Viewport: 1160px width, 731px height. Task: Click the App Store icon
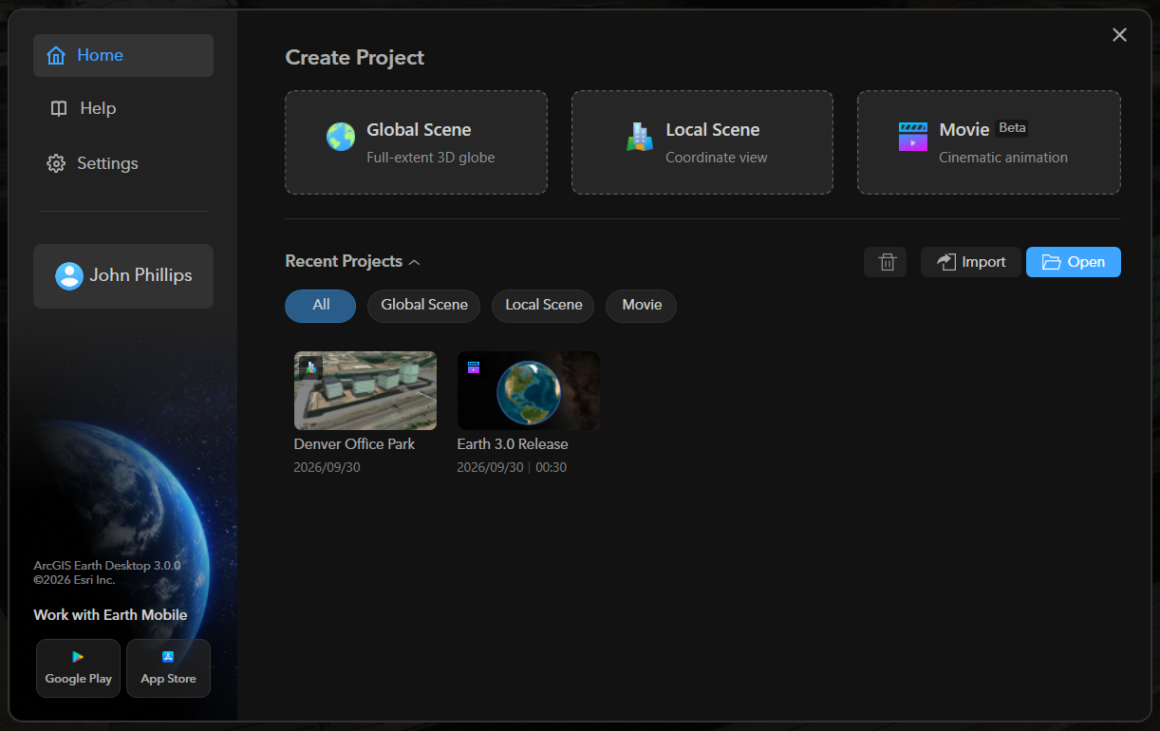[x=168, y=657]
